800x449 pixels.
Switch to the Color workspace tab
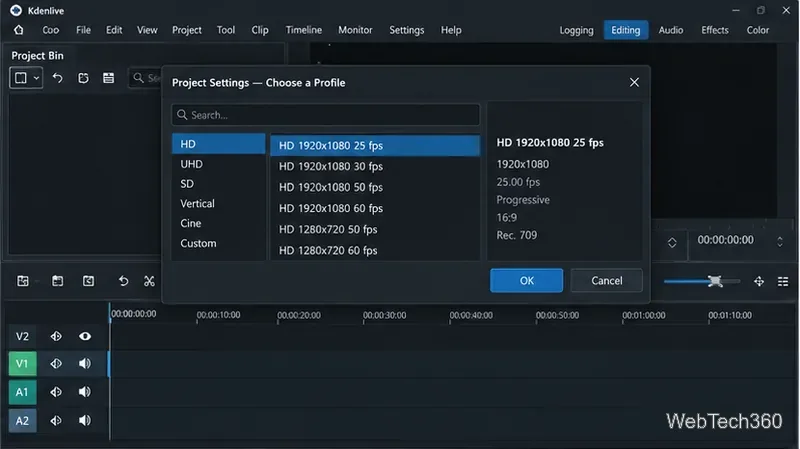click(x=758, y=30)
